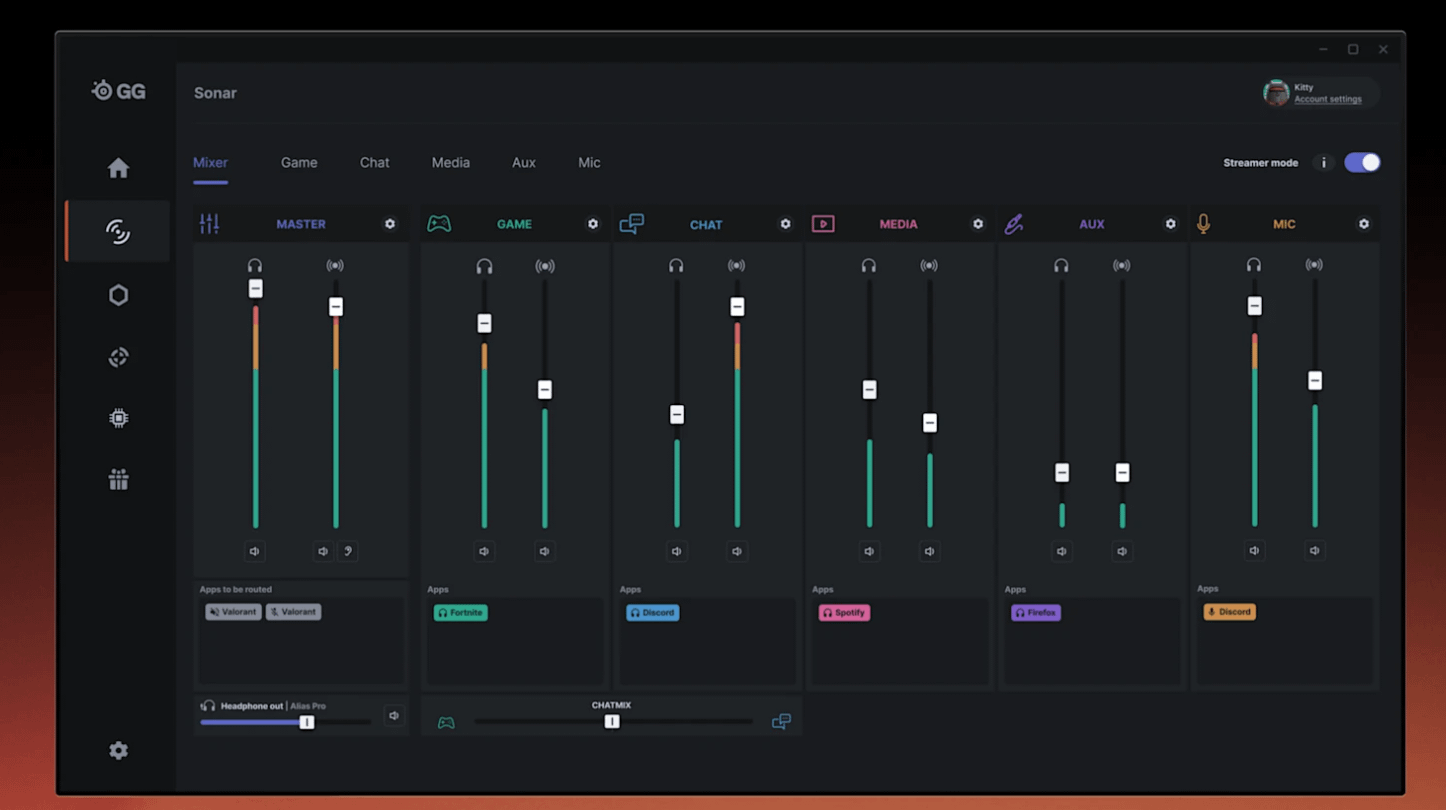
Task: Open MEDIA channel settings gear
Action: coord(977,224)
